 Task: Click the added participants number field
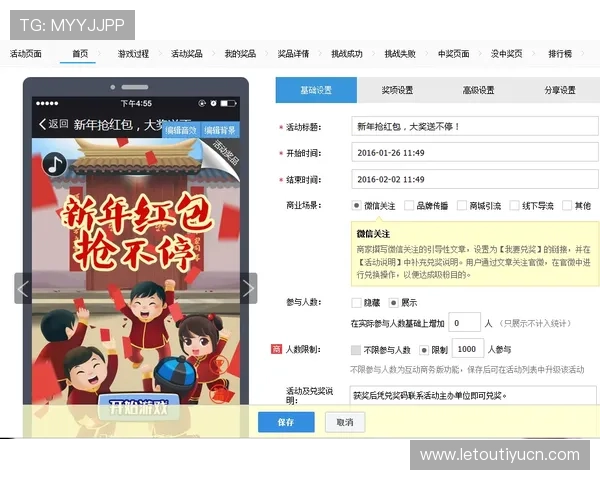464,323
